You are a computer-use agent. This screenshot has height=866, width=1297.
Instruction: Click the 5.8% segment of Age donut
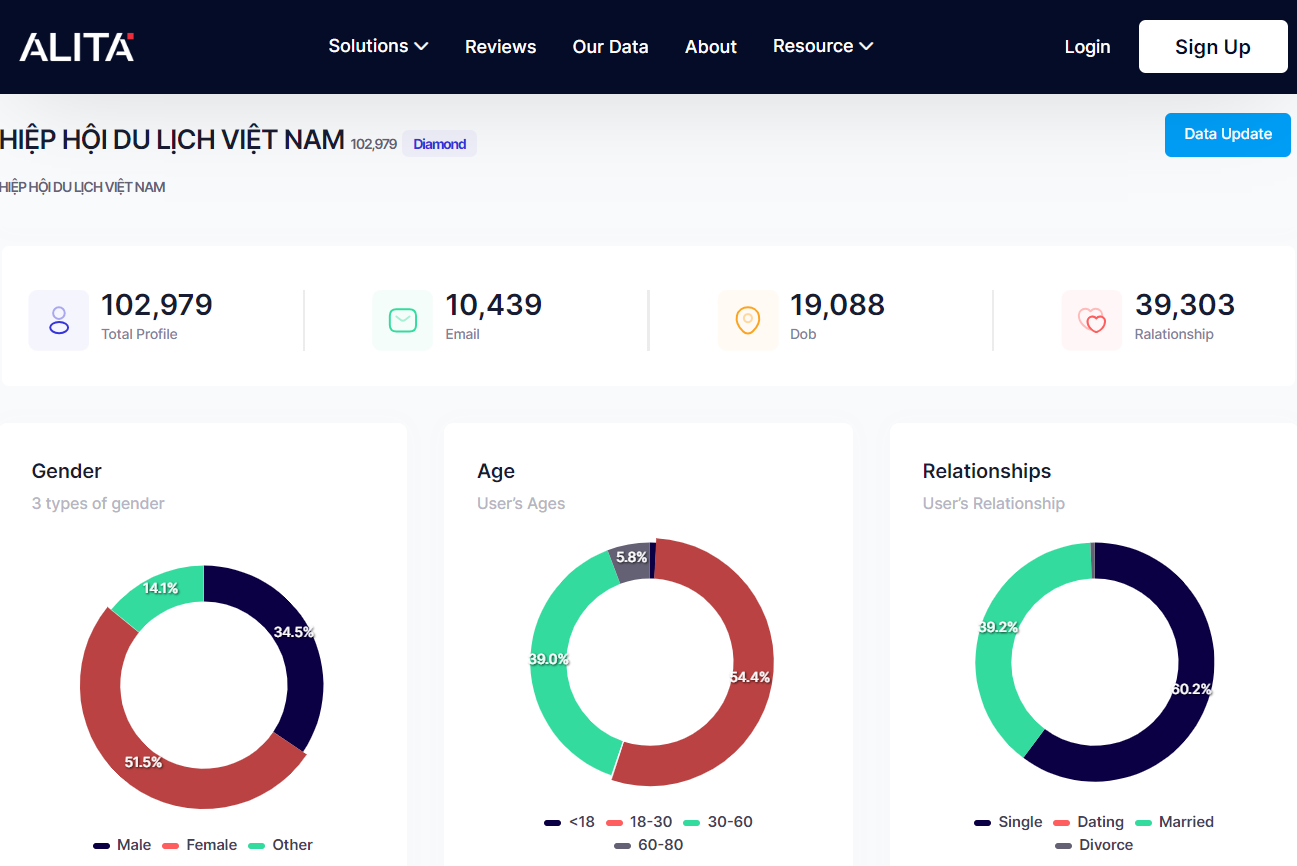click(631, 558)
